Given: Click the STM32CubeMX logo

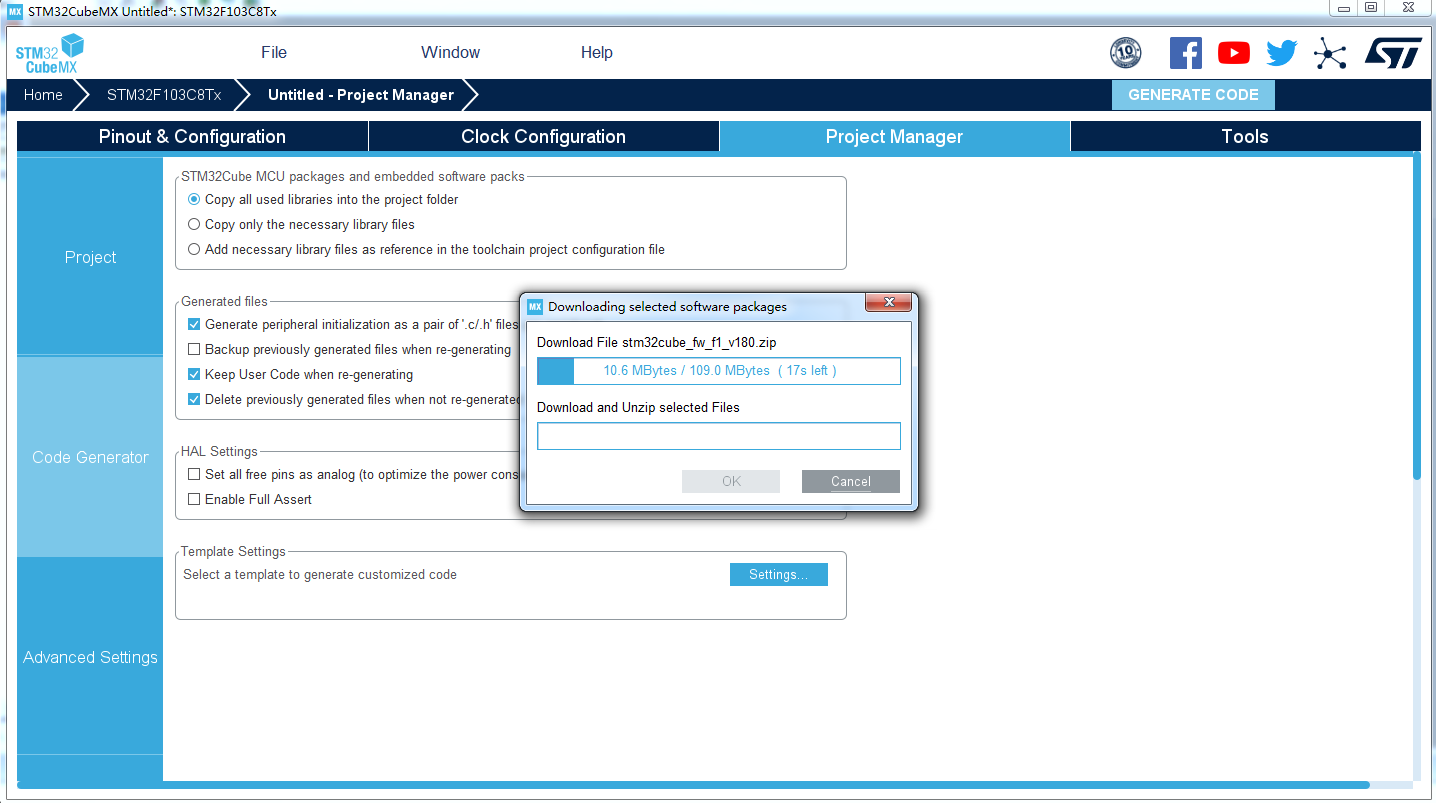Looking at the screenshot, I should tap(49, 53).
